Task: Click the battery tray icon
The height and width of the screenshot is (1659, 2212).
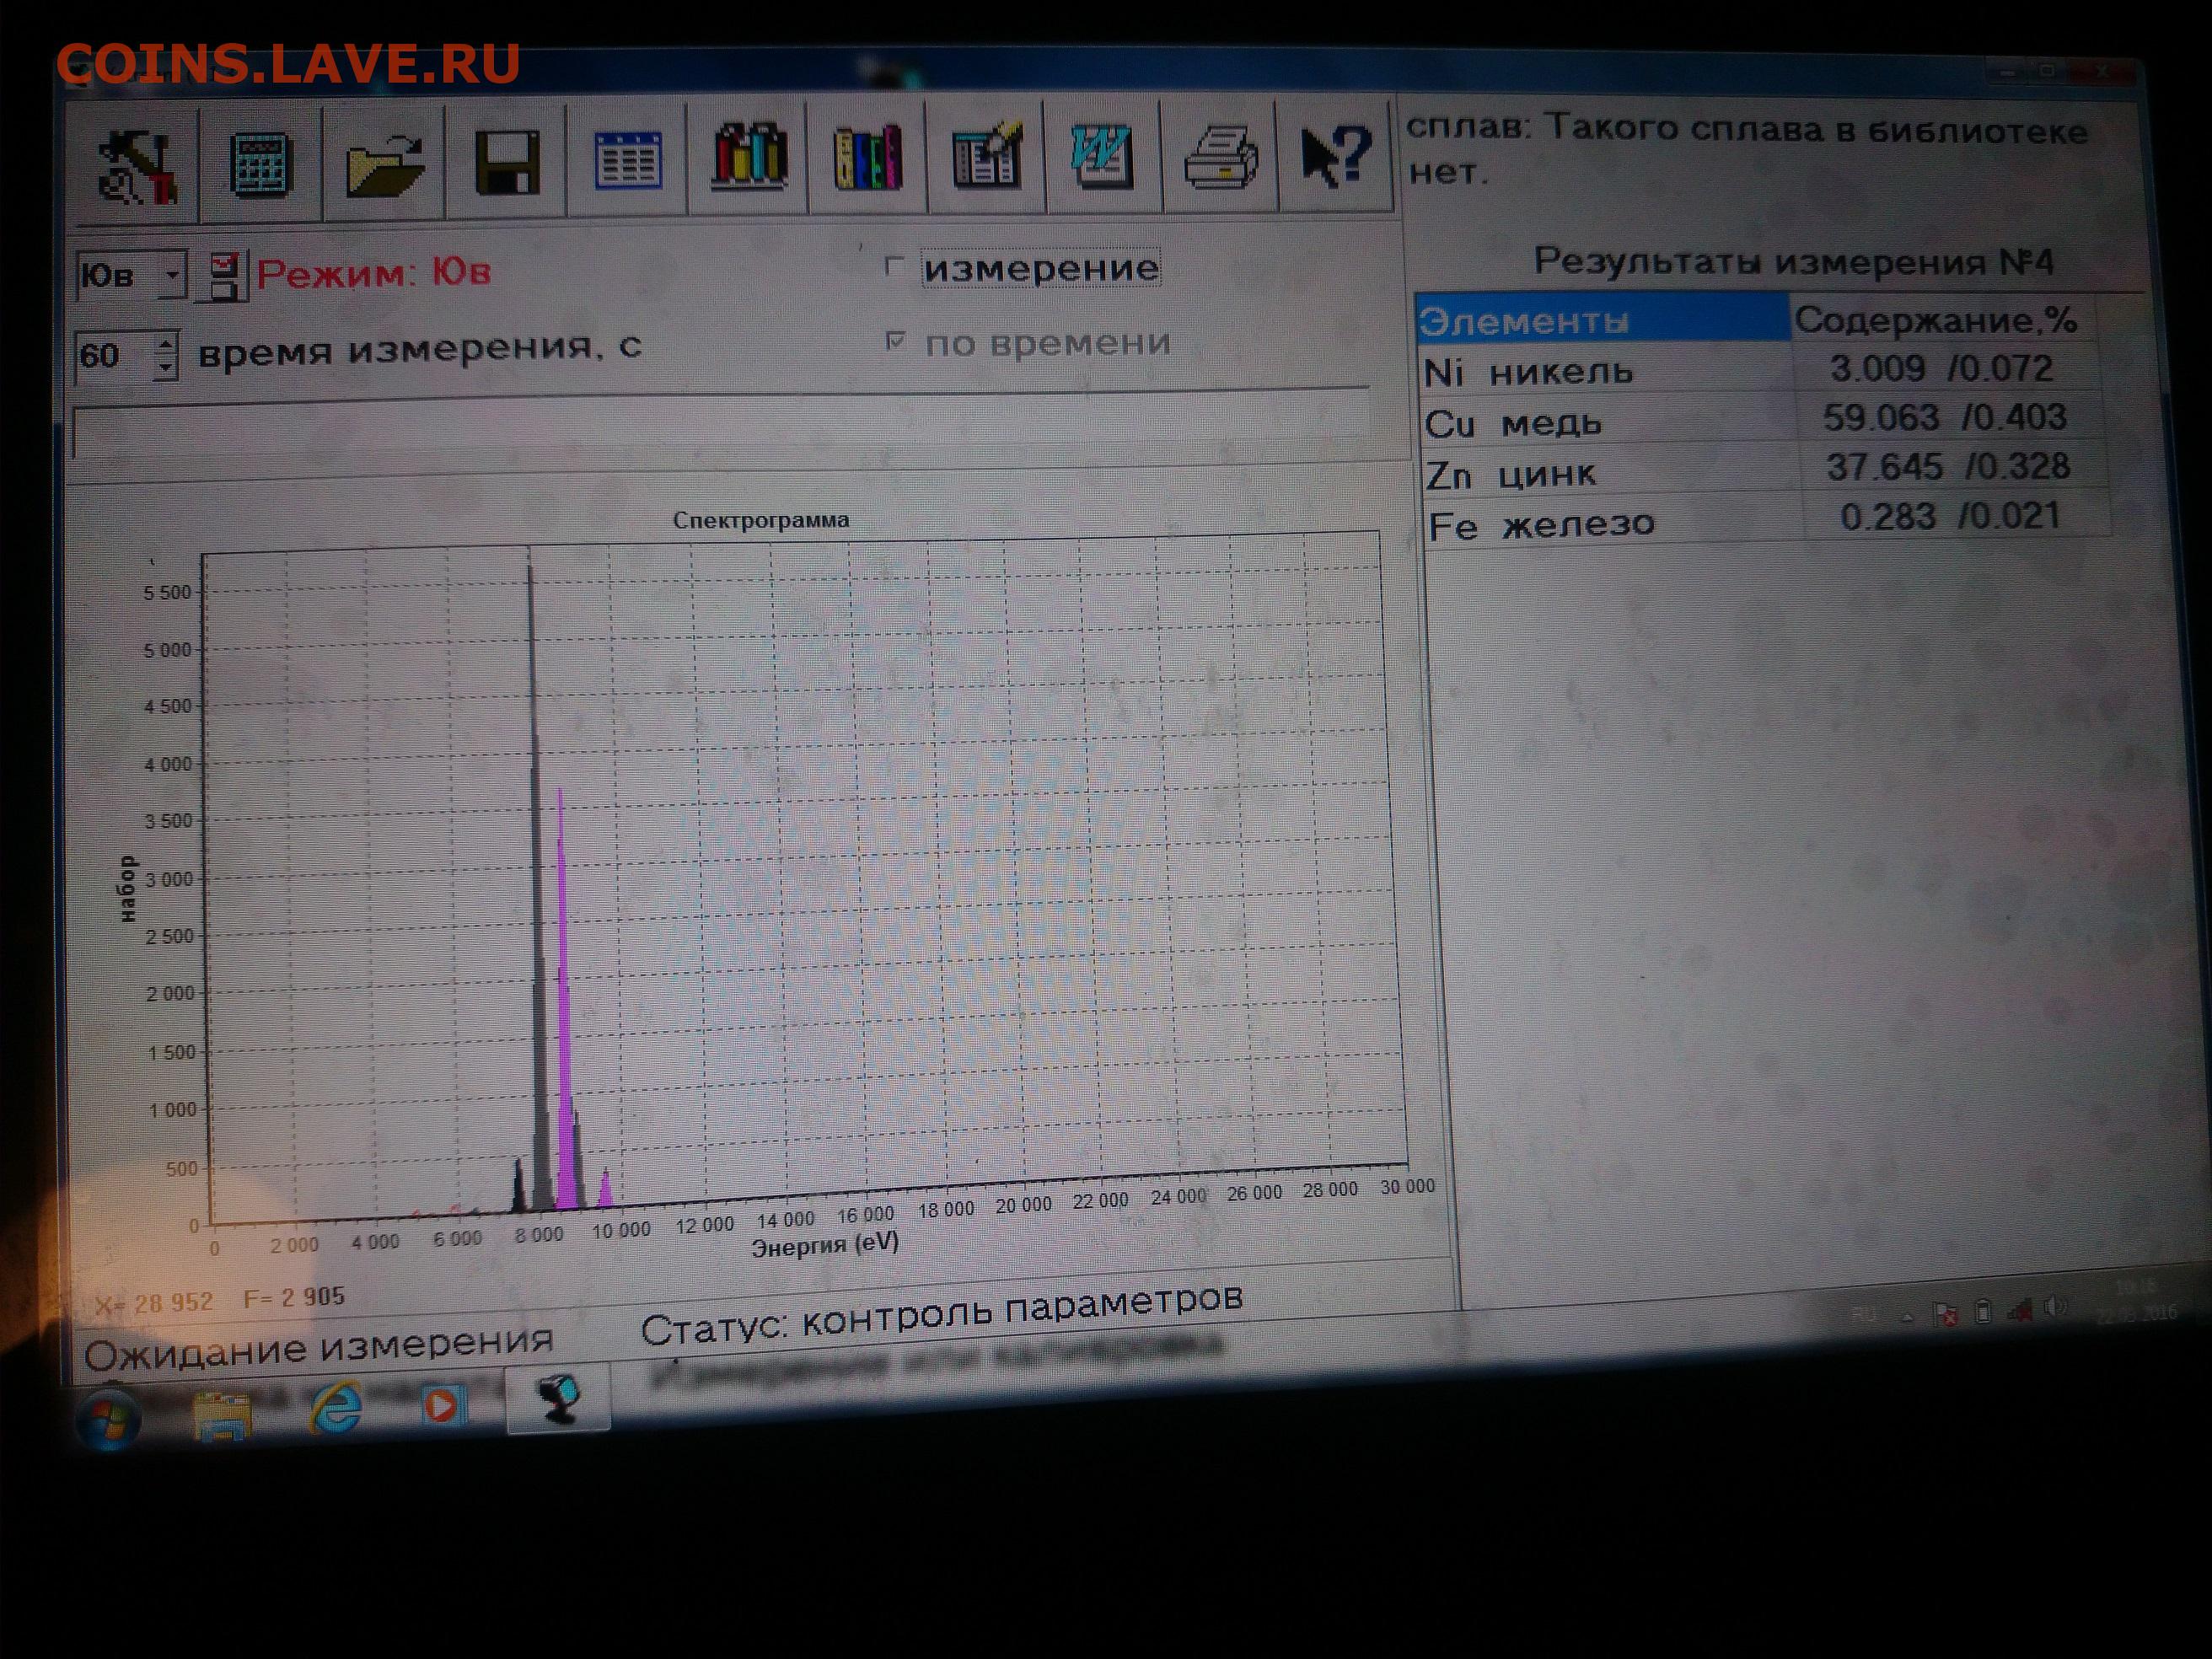Action: click(x=1984, y=1311)
